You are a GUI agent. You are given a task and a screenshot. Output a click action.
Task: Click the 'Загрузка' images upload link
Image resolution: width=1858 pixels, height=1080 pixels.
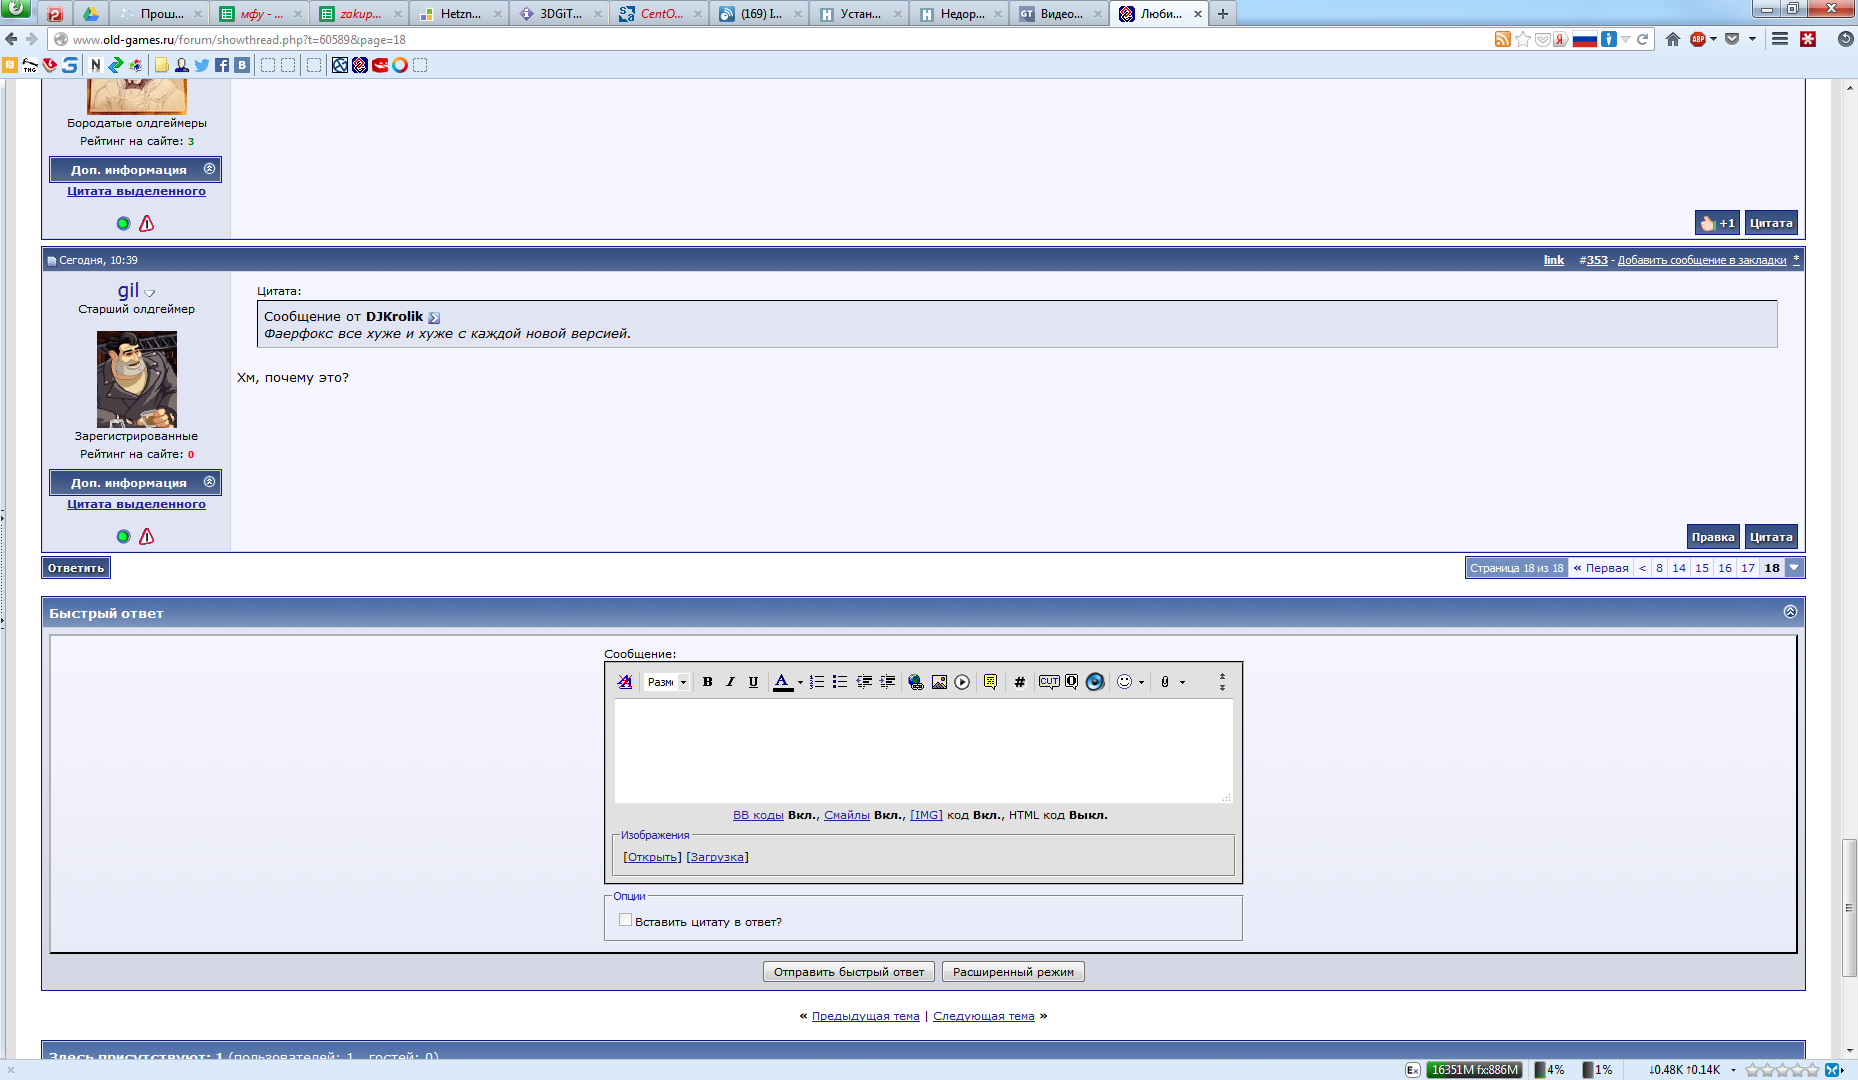click(x=717, y=857)
